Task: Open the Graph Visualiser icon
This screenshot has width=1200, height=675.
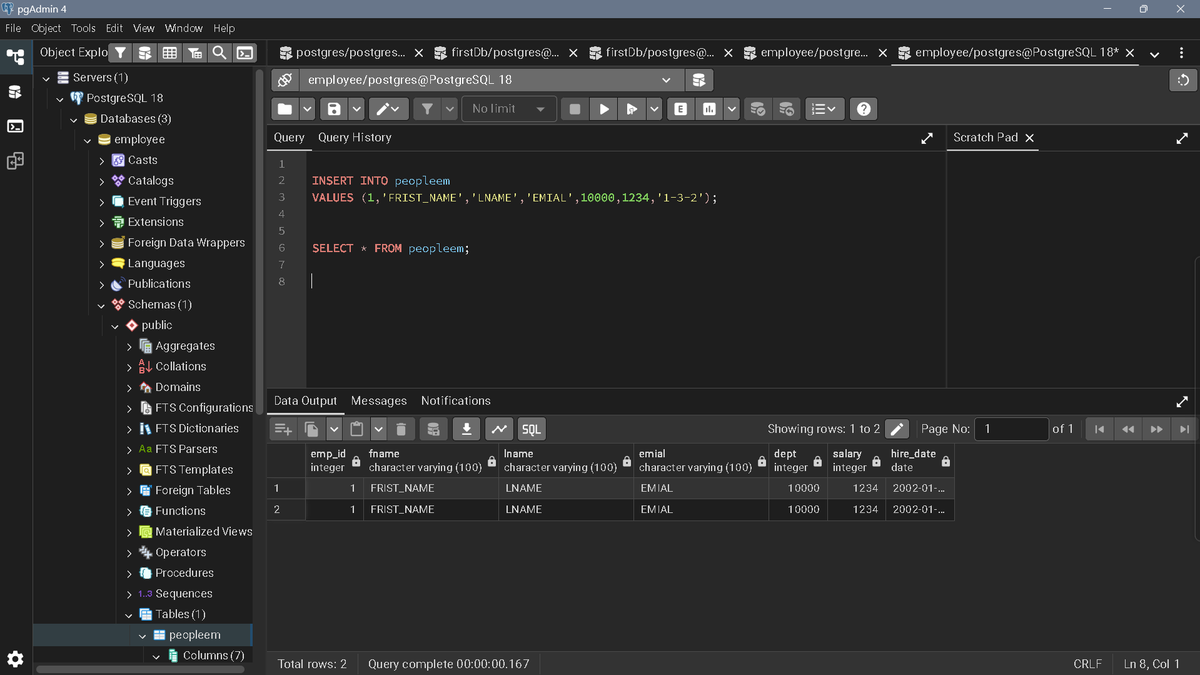Action: click(x=499, y=429)
